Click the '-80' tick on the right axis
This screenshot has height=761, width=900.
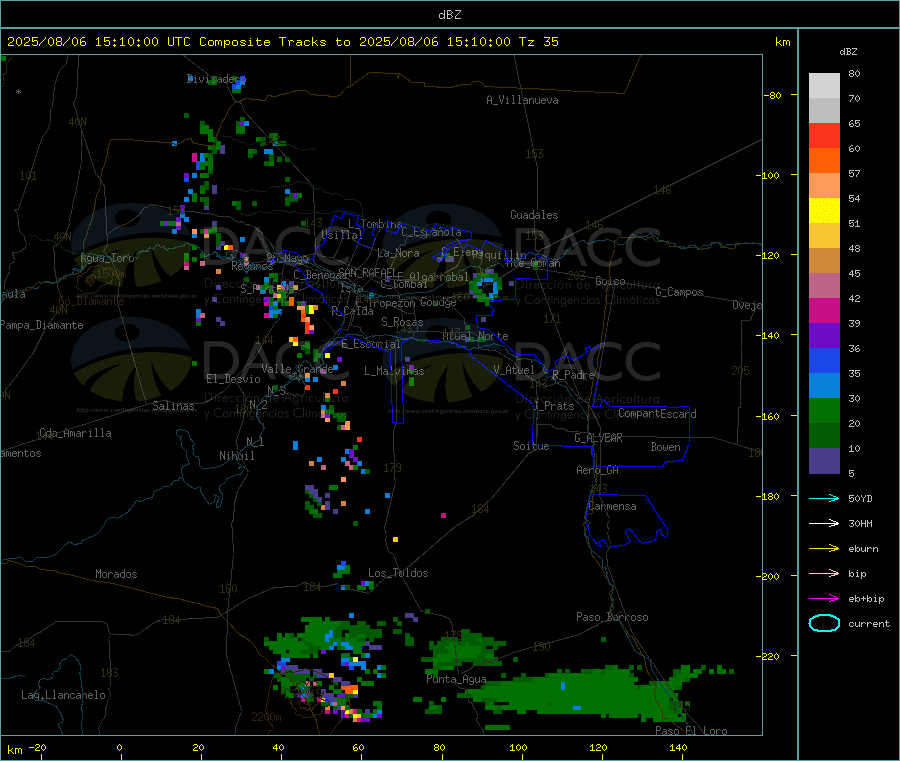(x=773, y=96)
